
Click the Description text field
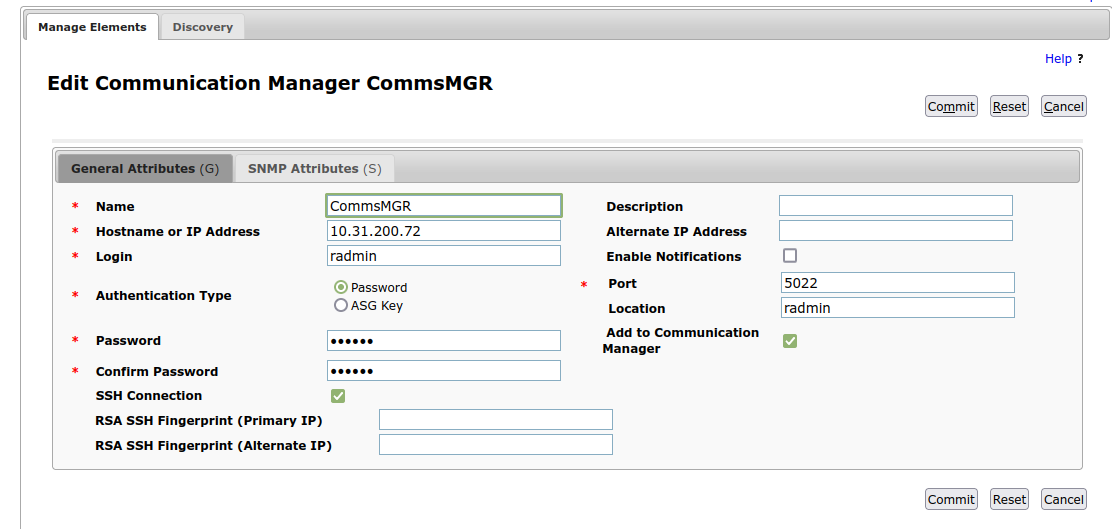[896, 206]
